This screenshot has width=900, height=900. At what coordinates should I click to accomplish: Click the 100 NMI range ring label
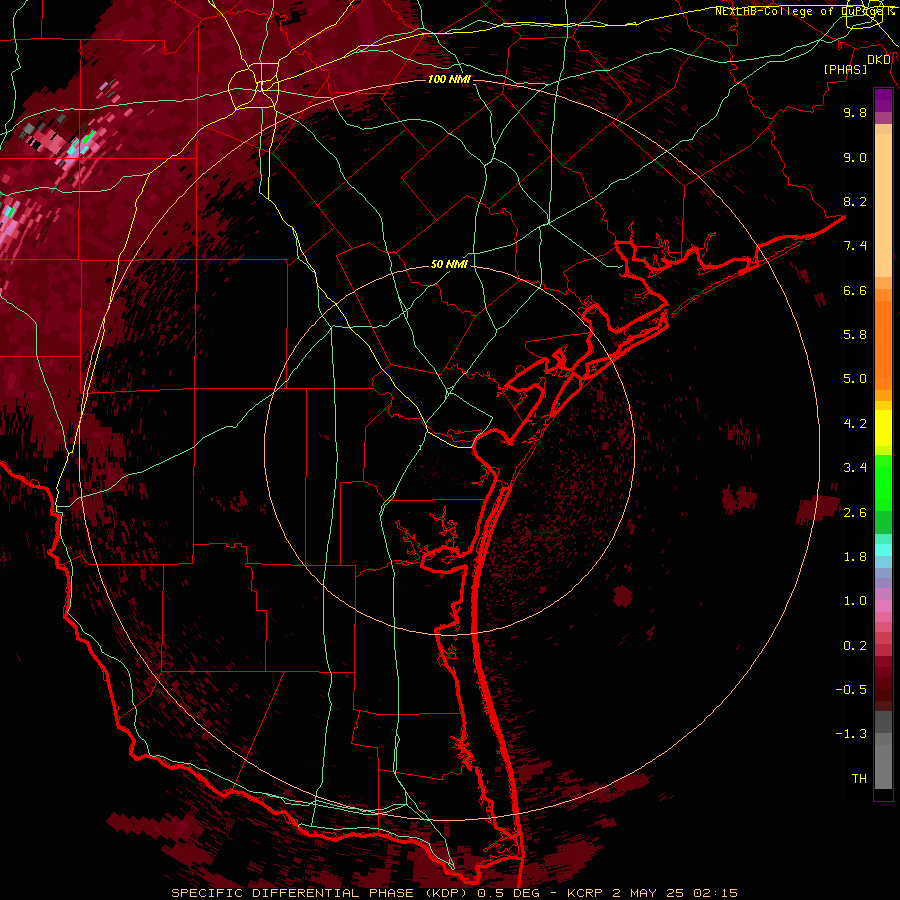coord(449,79)
